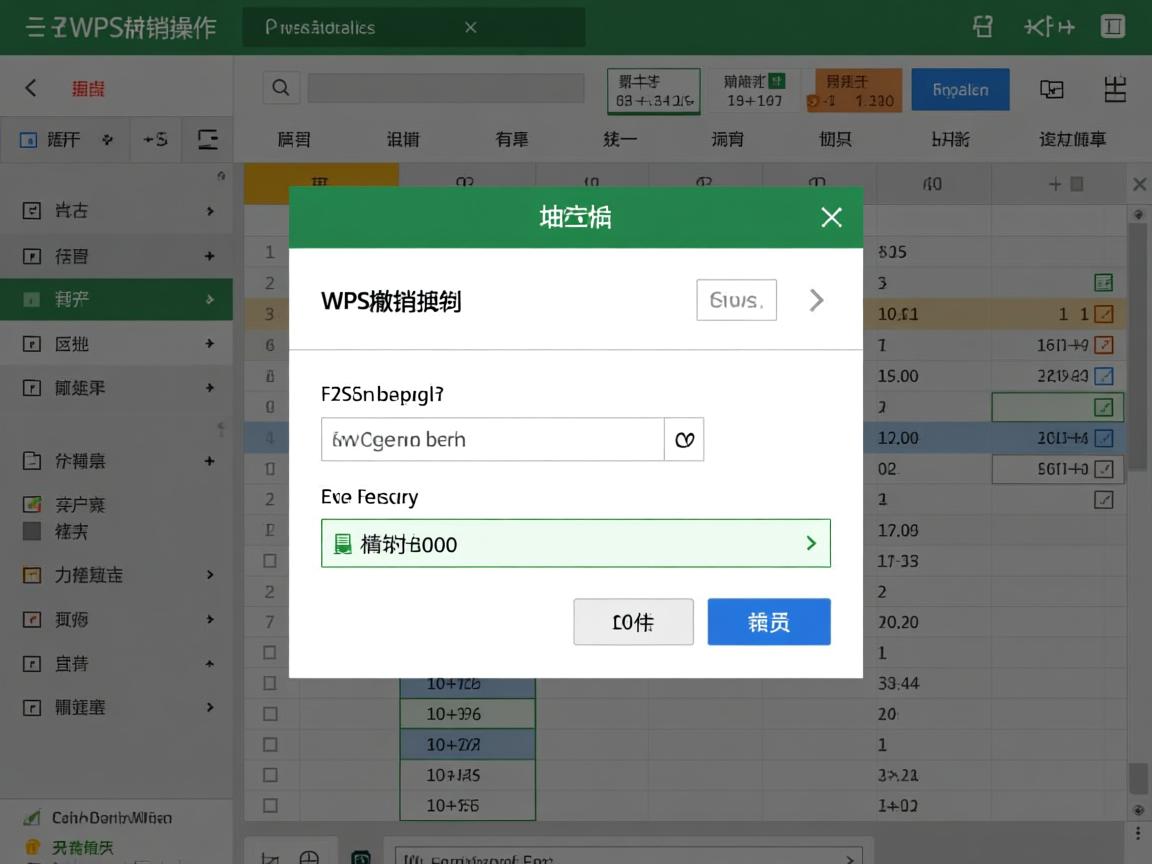
Task: Click the back arrow above the sidebar
Action: [29, 88]
